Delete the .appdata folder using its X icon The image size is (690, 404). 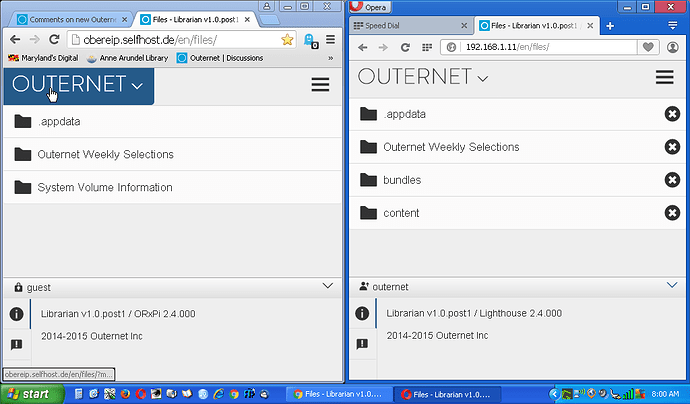coord(671,114)
